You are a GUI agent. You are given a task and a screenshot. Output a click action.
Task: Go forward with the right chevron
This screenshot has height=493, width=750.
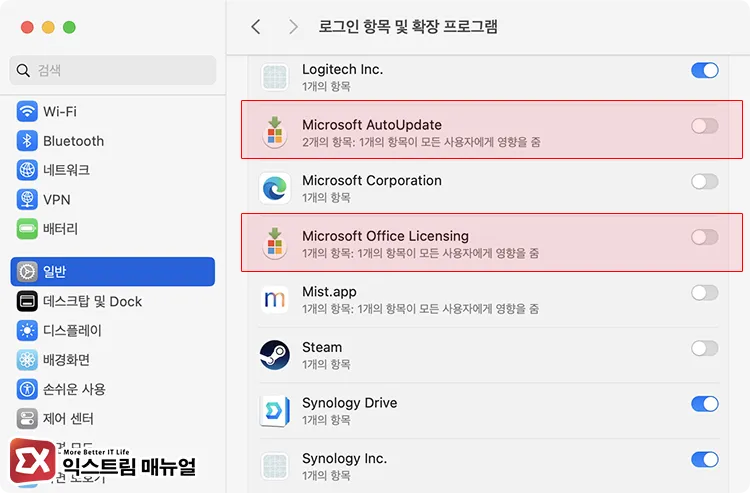tap(293, 27)
